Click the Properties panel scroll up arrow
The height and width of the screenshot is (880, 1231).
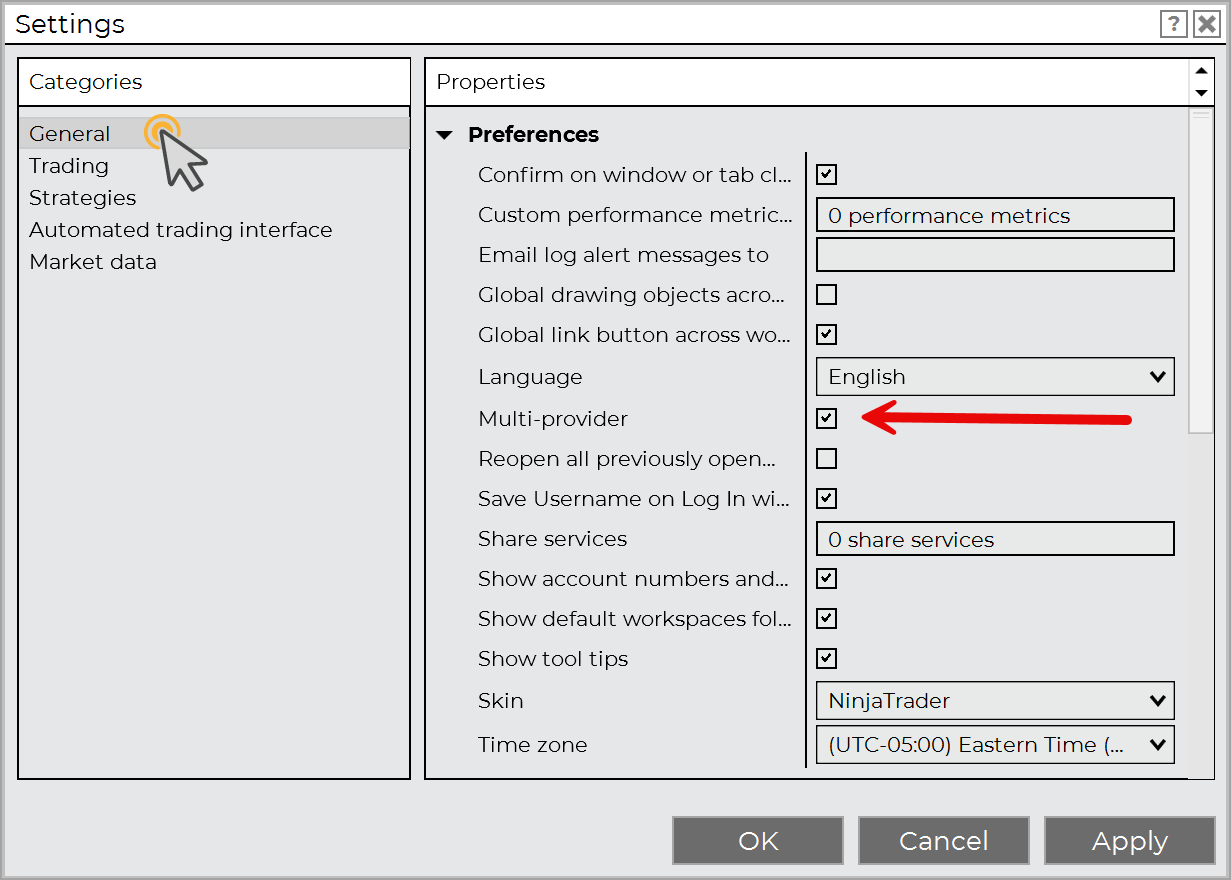tap(1201, 71)
